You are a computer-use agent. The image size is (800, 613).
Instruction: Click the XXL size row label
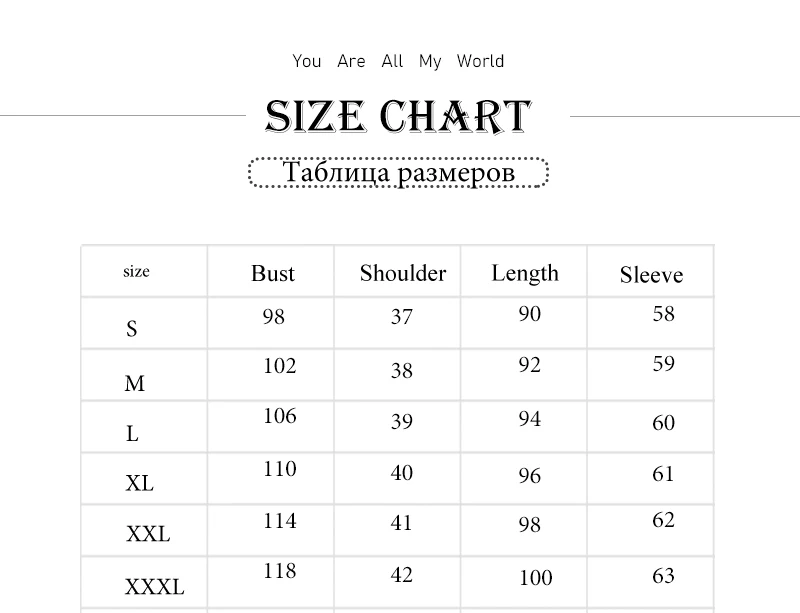coord(148,534)
